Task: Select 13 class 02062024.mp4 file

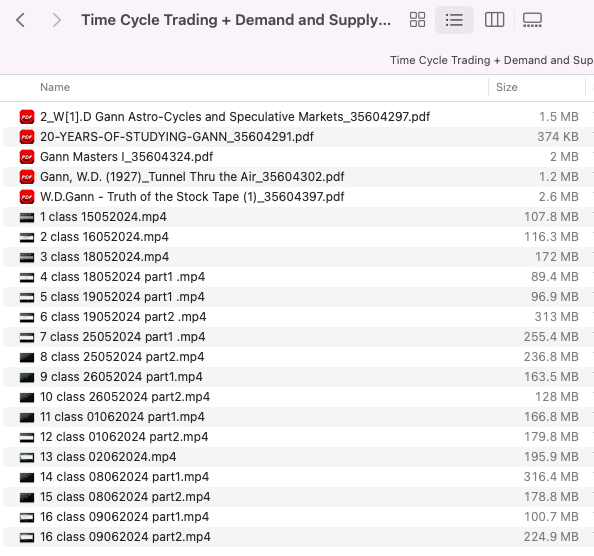Action: (x=298, y=457)
